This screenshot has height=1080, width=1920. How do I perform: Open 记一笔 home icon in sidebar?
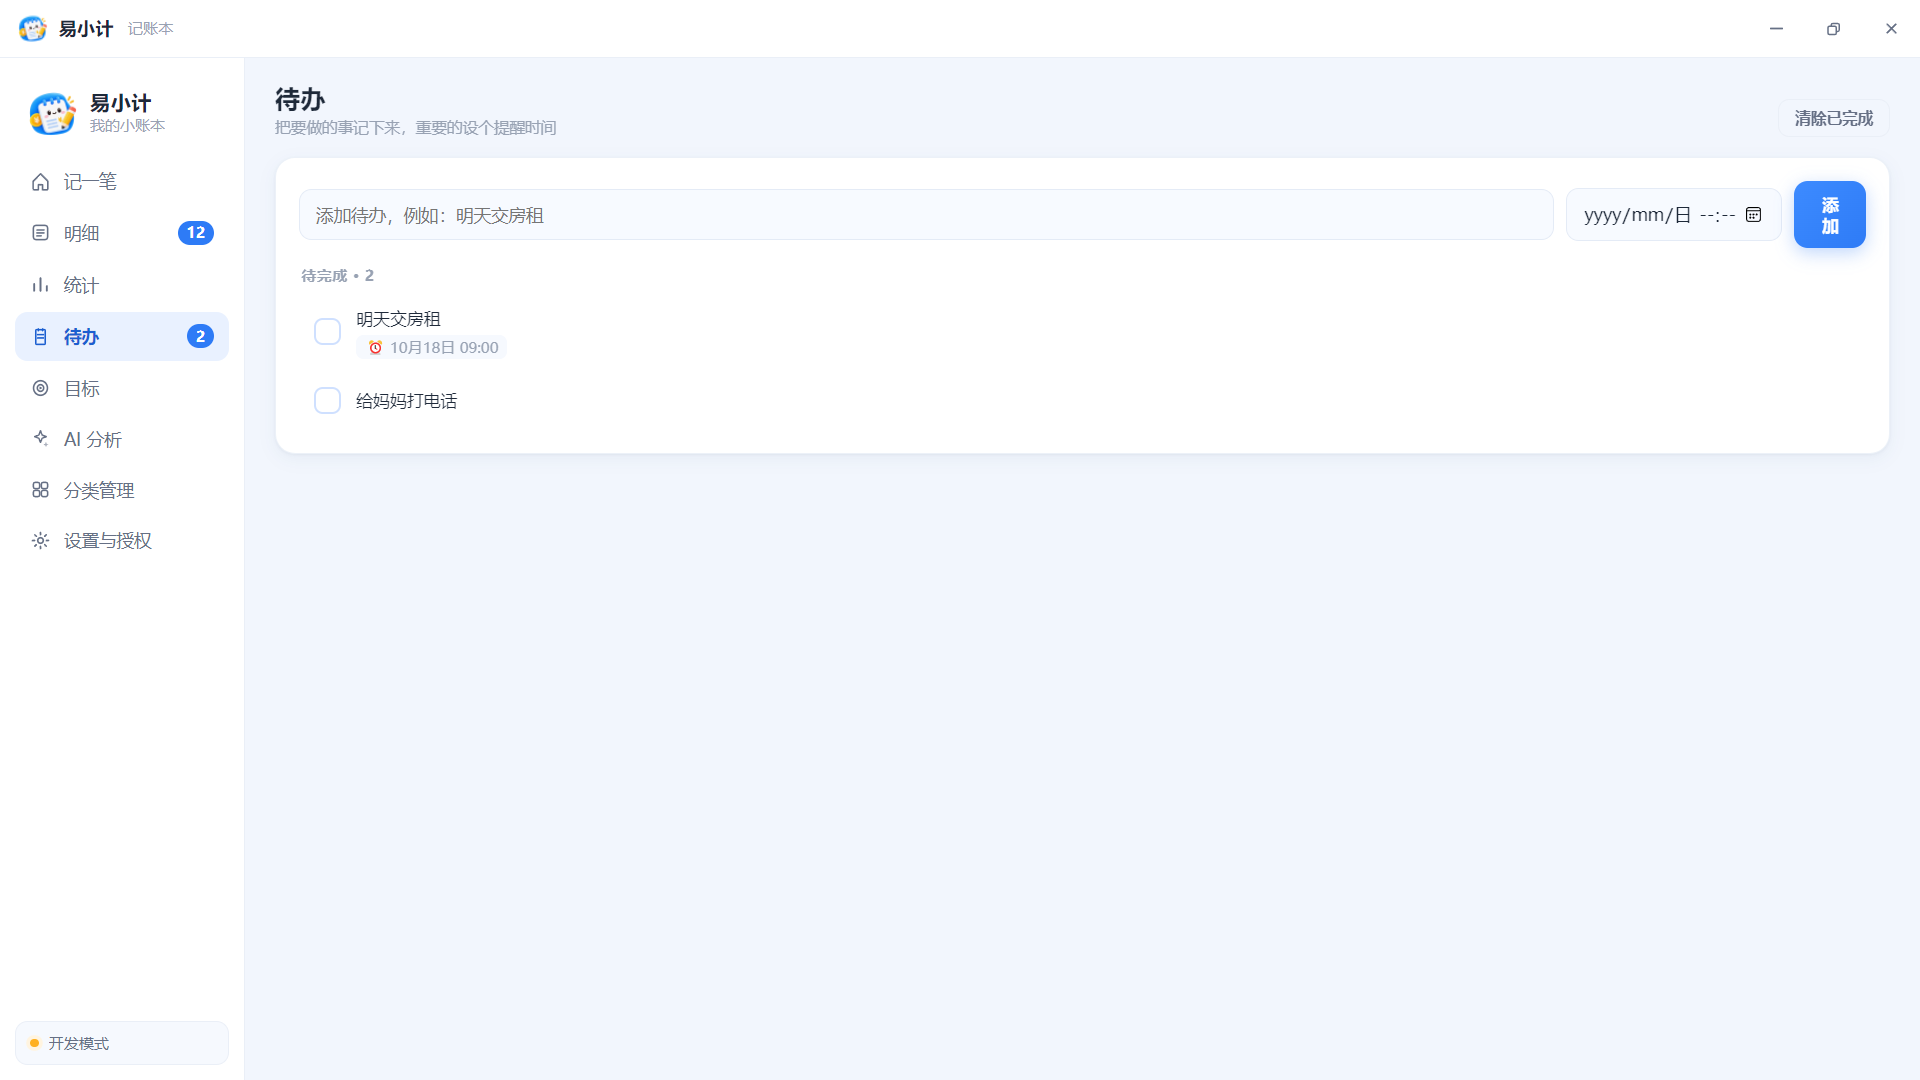tap(40, 182)
